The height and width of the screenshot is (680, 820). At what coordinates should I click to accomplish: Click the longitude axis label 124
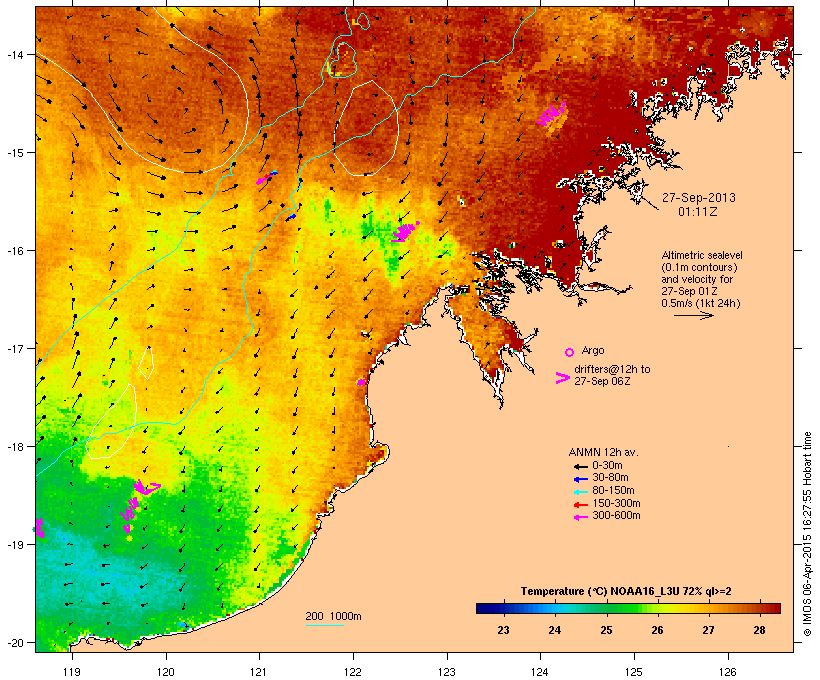pyautogui.click(x=540, y=671)
